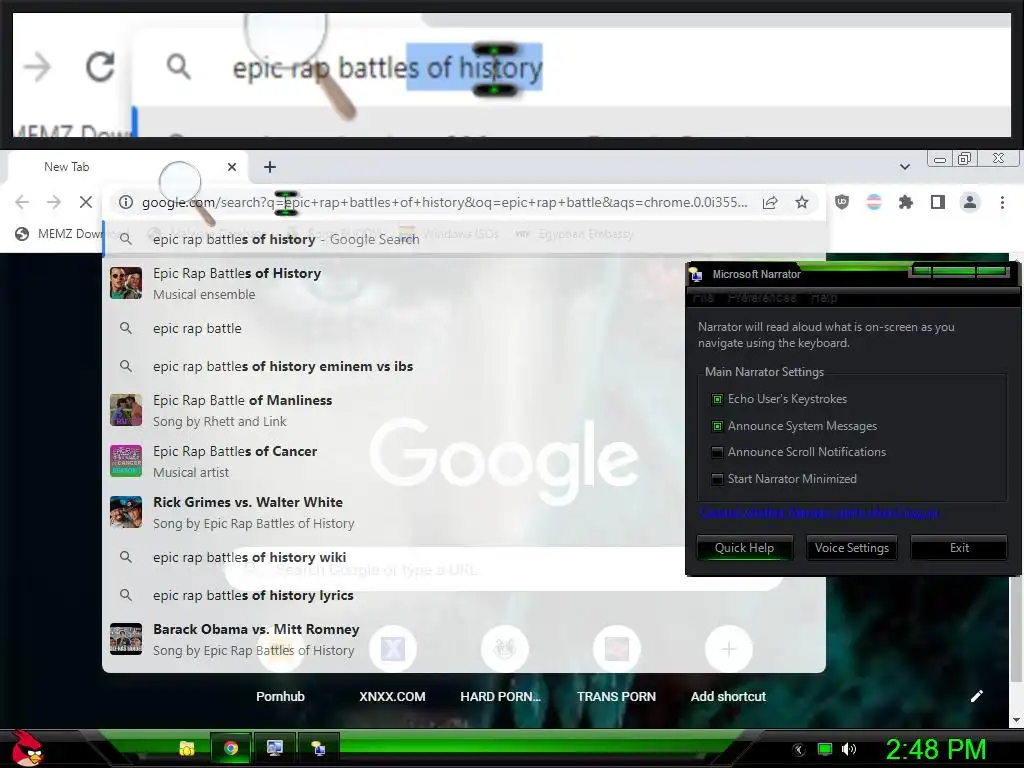Open the MEMZ Download bookmark

pyautogui.click(x=62, y=234)
